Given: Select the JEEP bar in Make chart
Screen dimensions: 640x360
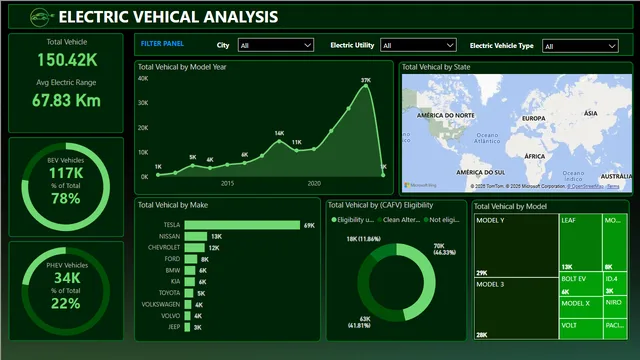Looking at the screenshot, I should [187, 327].
